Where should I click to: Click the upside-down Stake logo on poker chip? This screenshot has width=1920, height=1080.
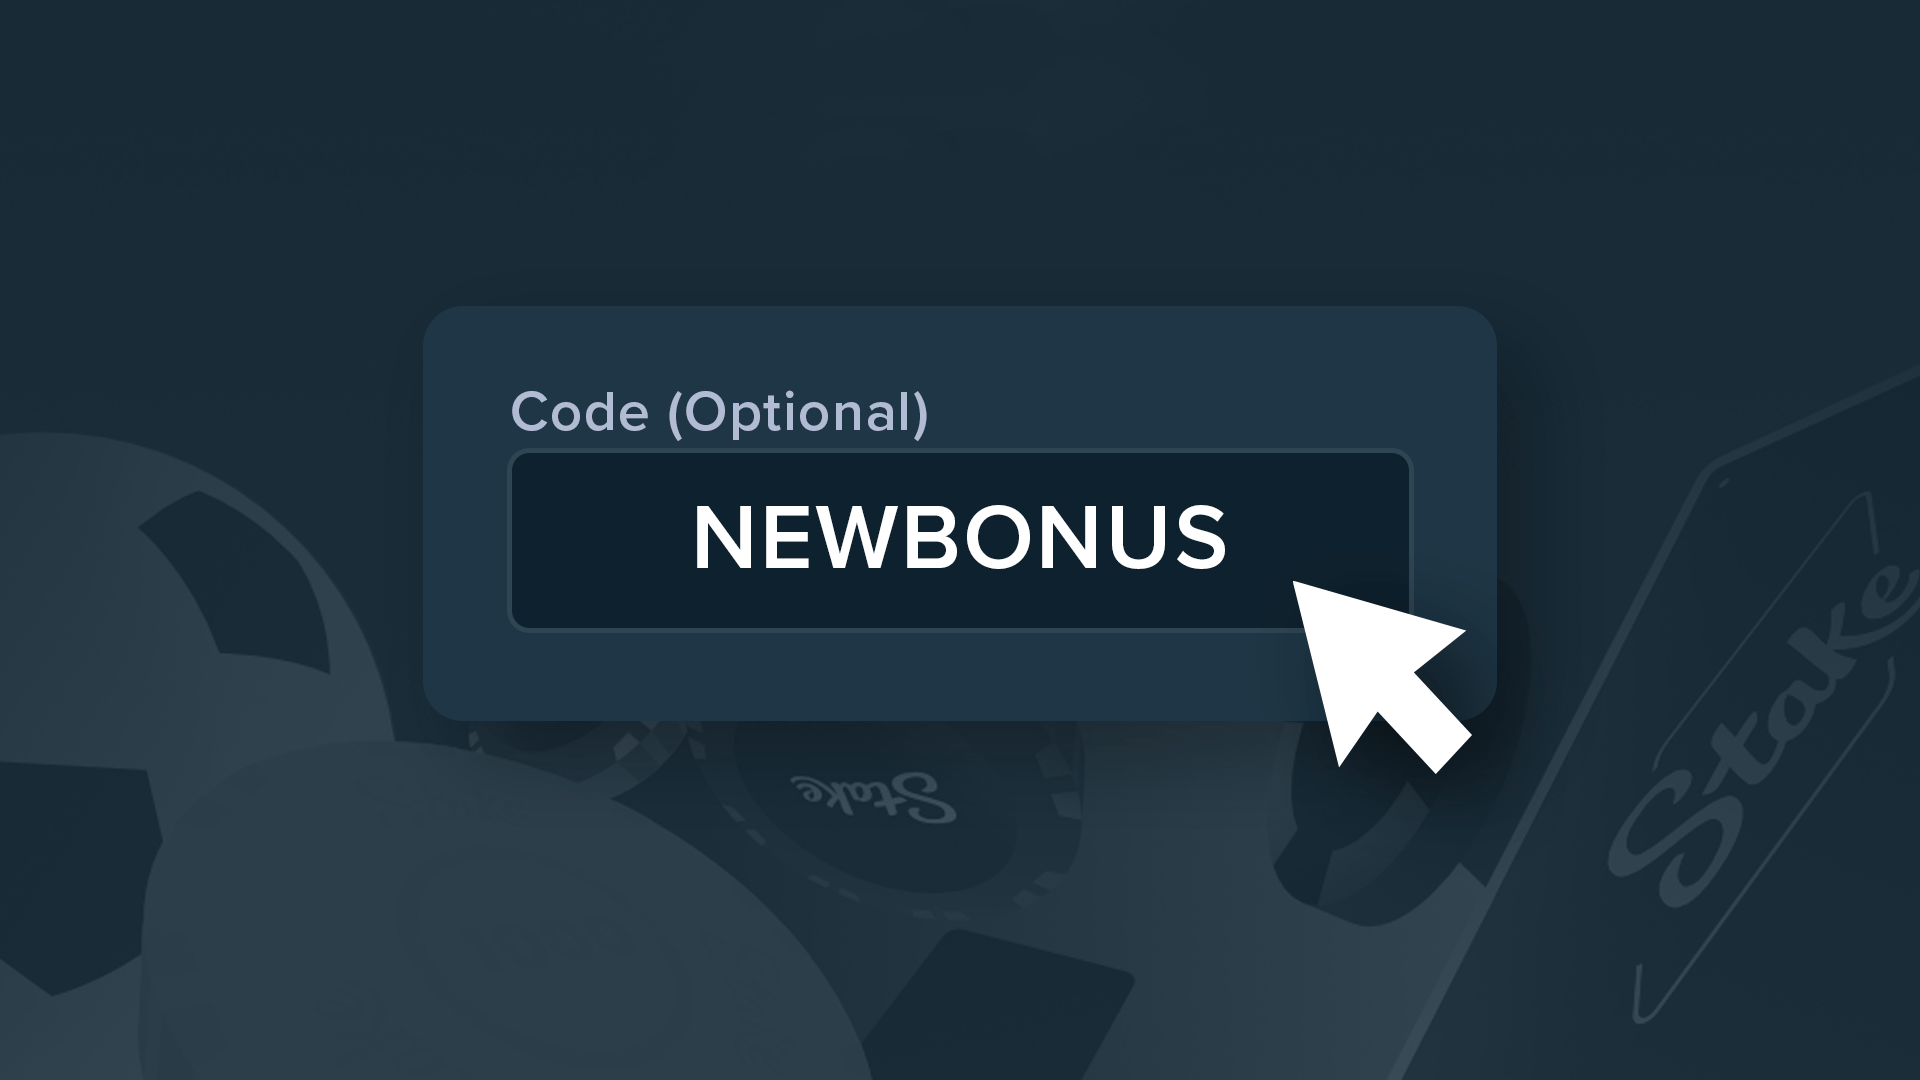point(873,797)
